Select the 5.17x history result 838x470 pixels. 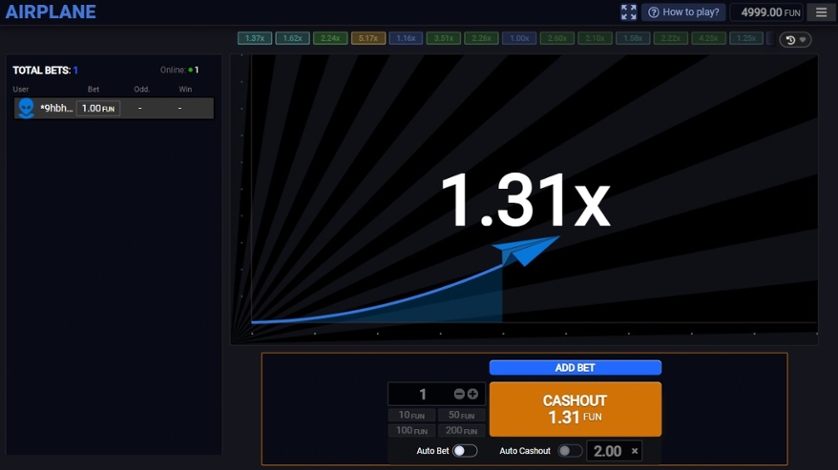click(368, 39)
